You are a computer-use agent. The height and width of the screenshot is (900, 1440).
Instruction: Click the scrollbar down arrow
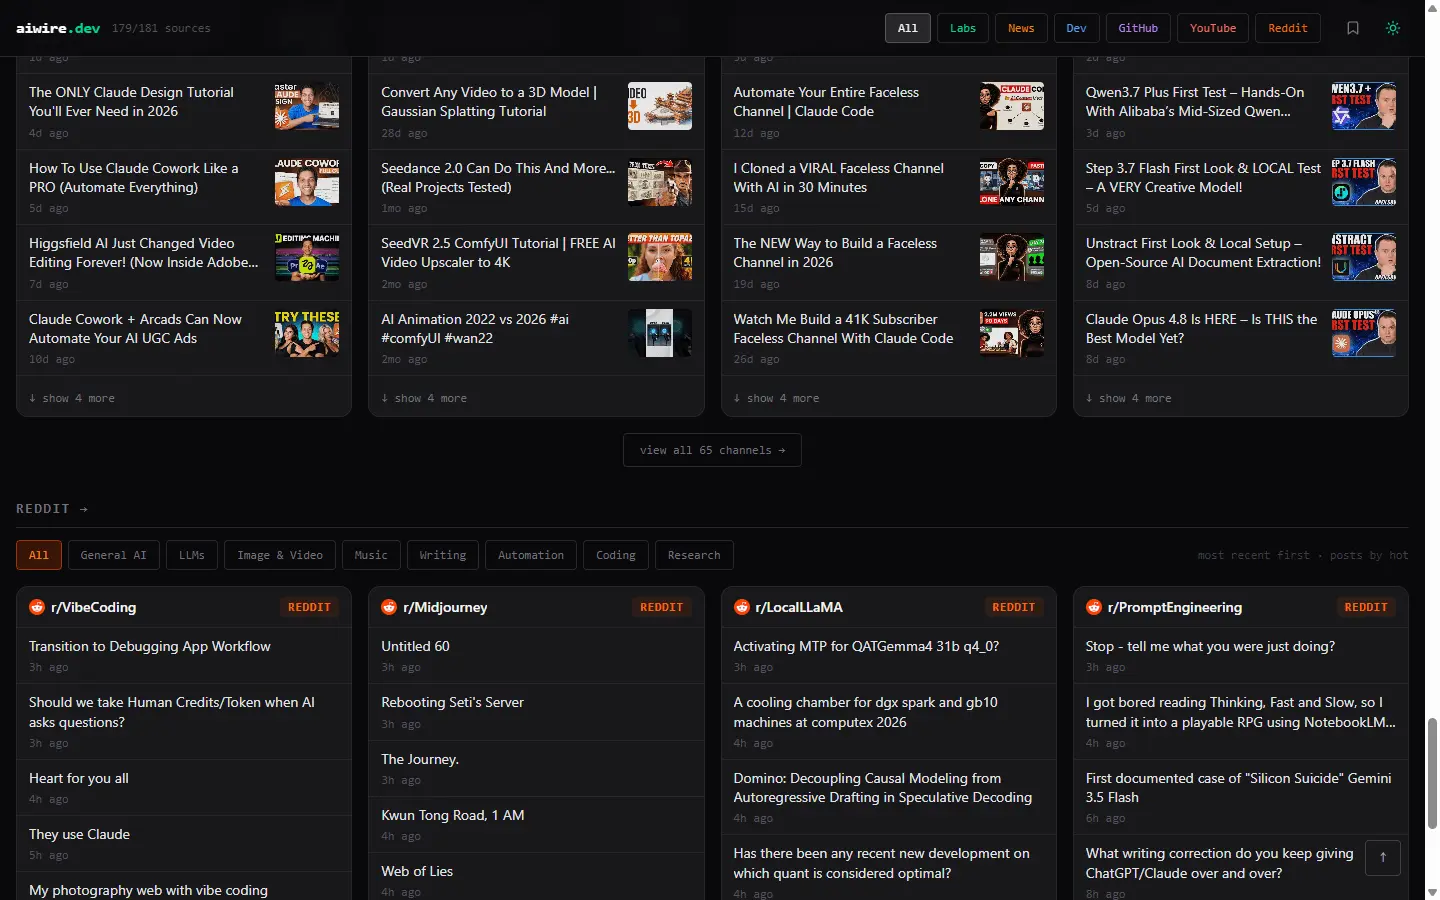(x=1432, y=892)
